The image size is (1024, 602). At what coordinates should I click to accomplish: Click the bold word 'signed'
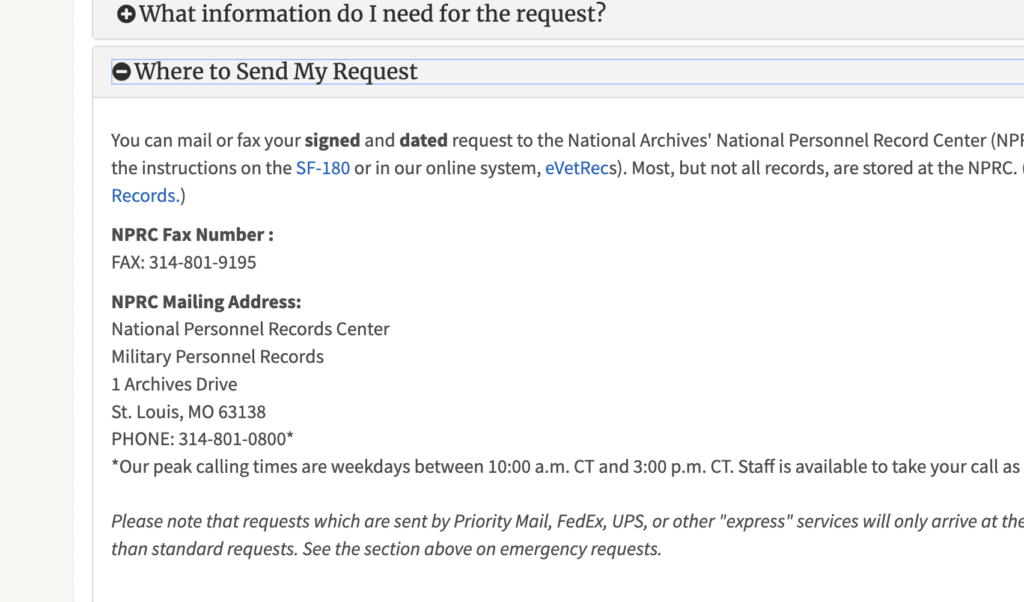click(332, 140)
